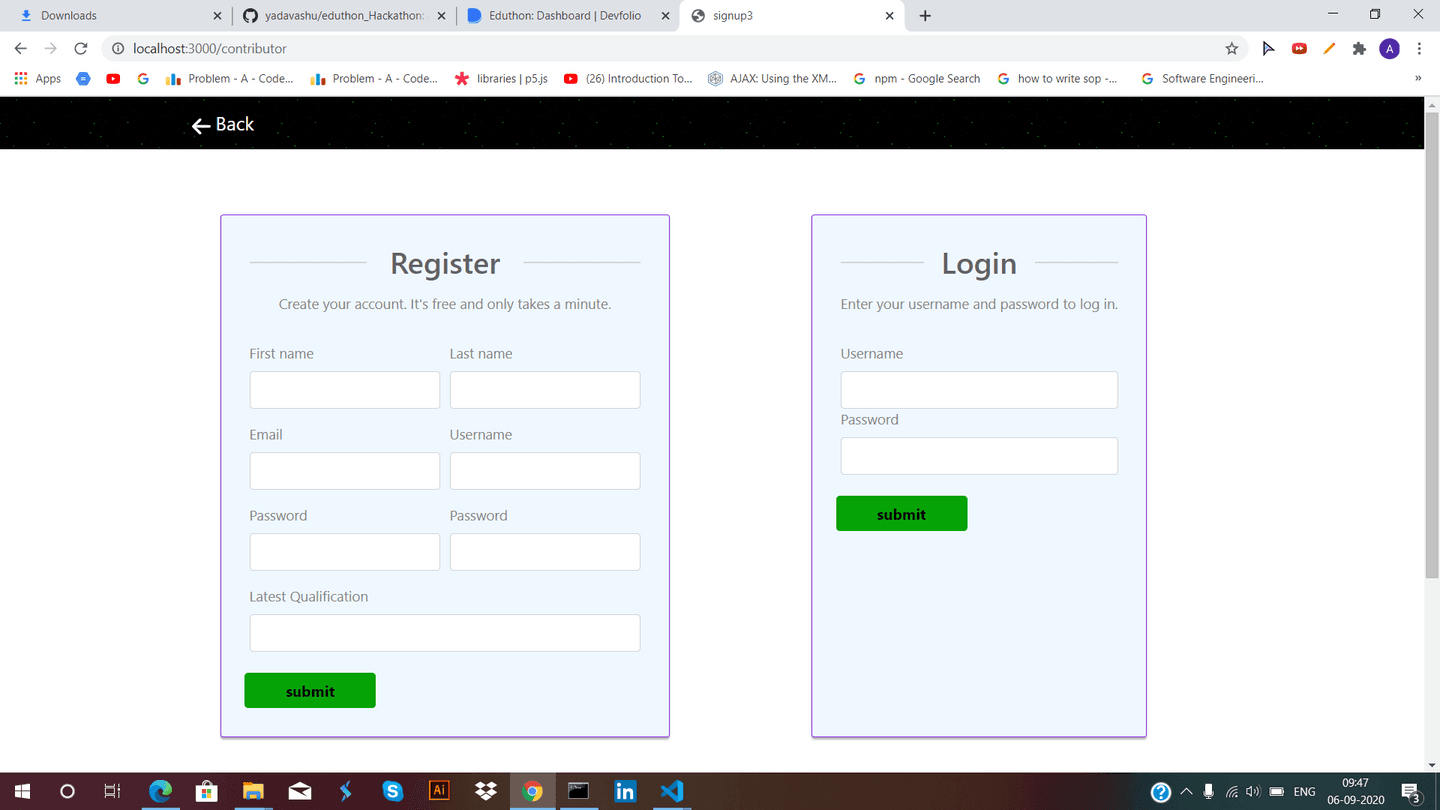Open the npm - Google Search bookmark
The width and height of the screenshot is (1440, 810).
pos(916,78)
